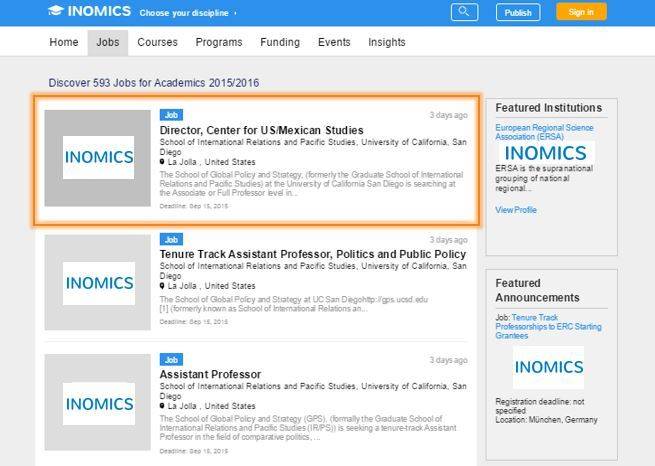This screenshot has height=466, width=655.
Task: Click the Featured Institutions heading
Action: pos(548,108)
